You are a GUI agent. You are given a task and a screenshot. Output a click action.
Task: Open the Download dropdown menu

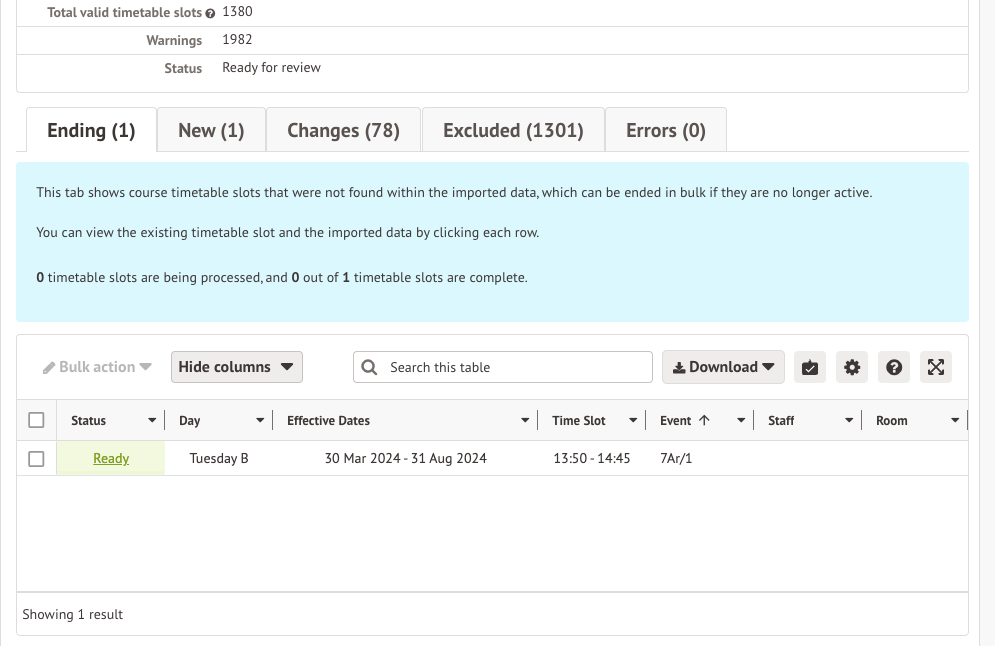(723, 367)
